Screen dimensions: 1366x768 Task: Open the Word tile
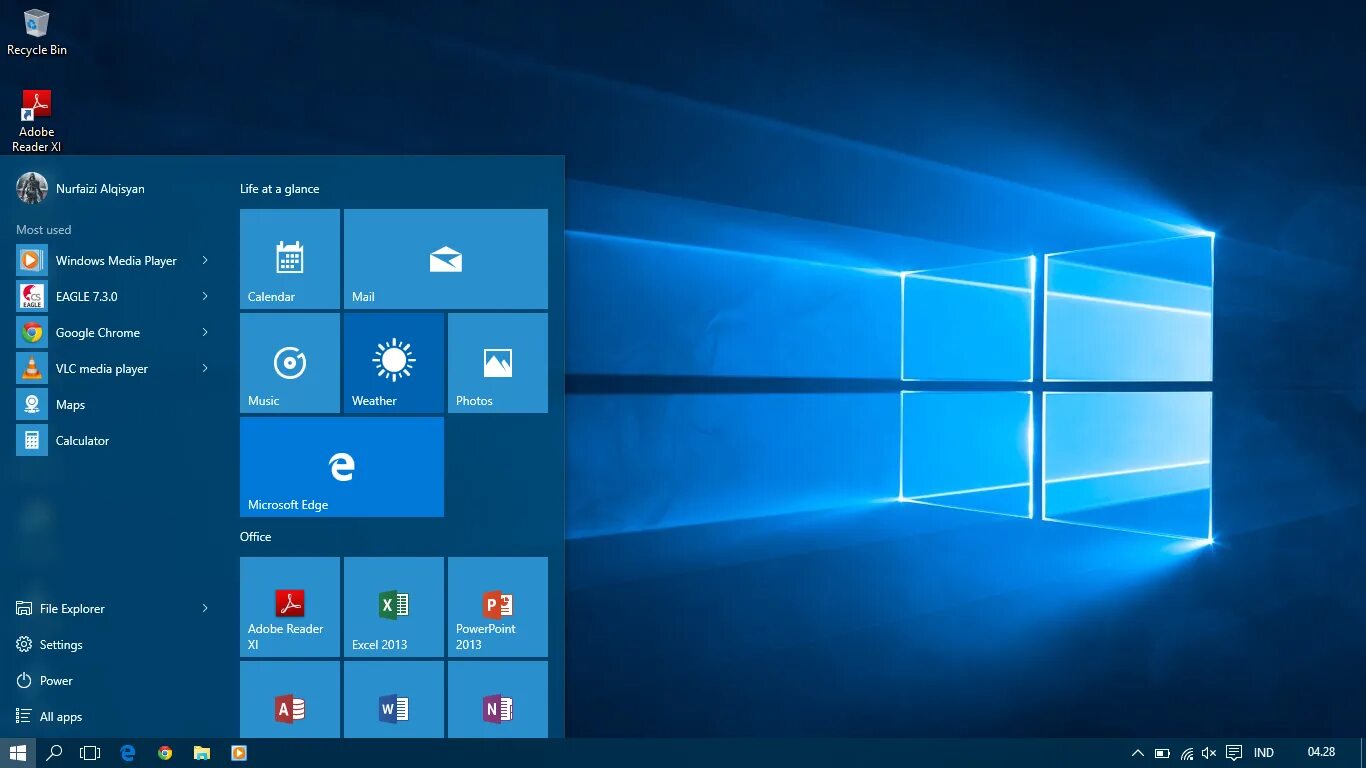tap(394, 700)
